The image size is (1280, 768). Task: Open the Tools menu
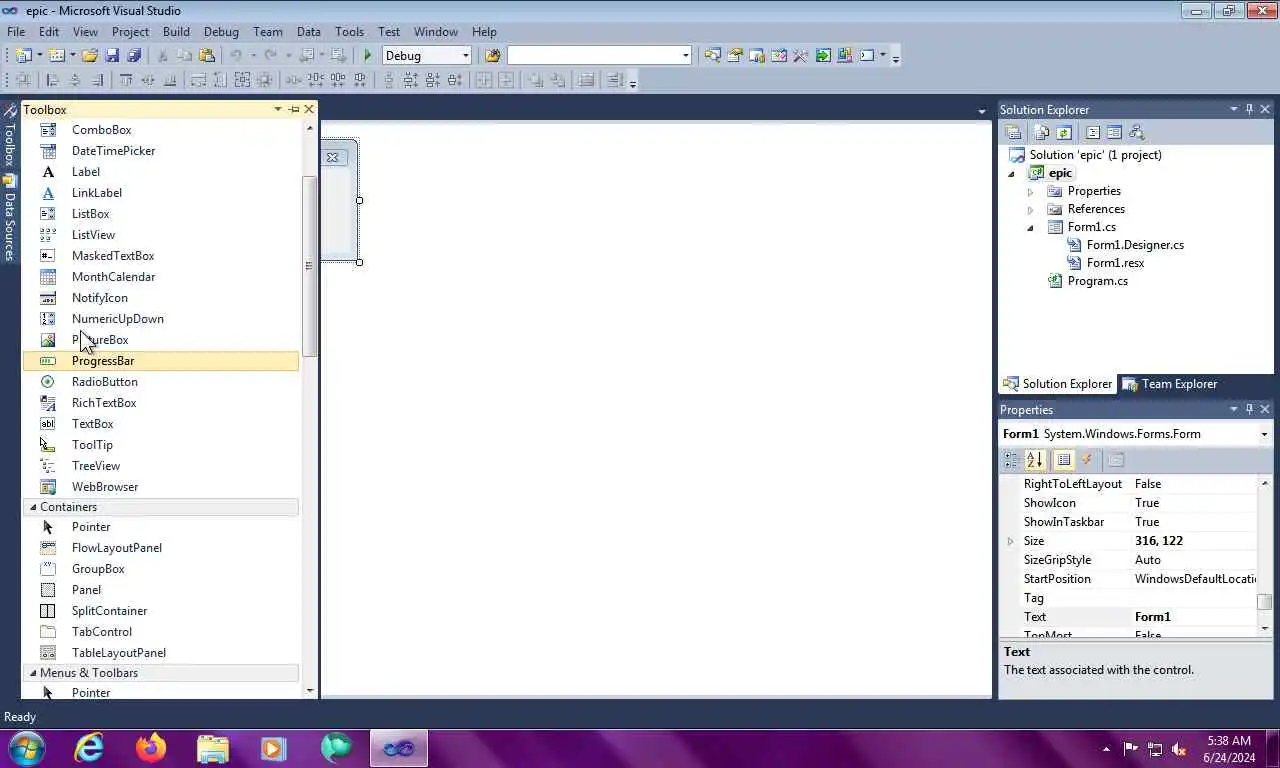[349, 31]
